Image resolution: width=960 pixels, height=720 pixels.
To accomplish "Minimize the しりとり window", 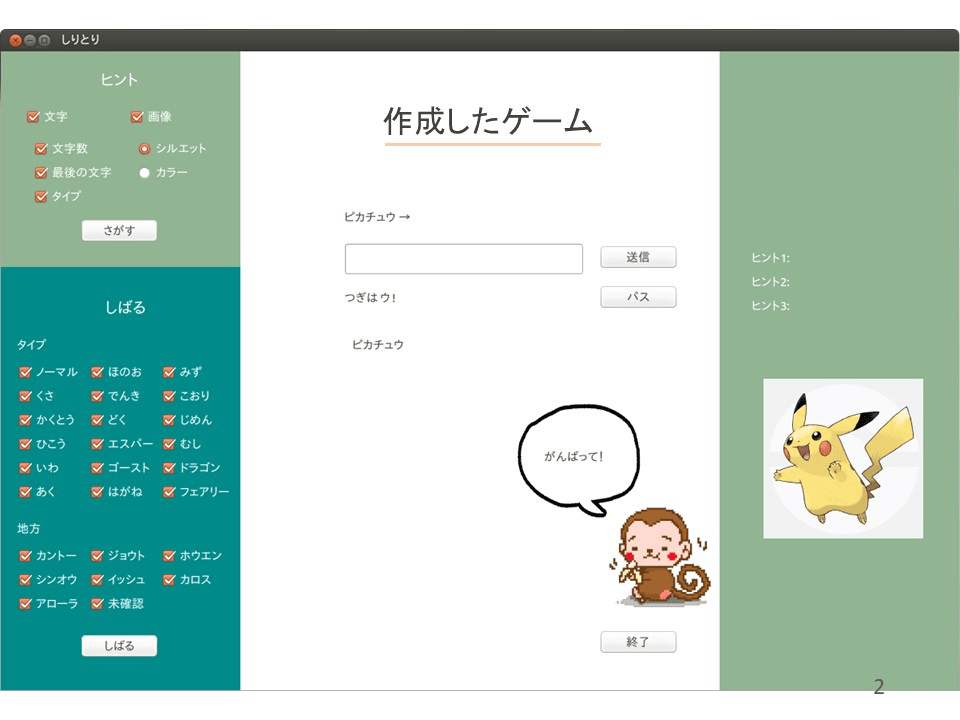I will 29,40.
